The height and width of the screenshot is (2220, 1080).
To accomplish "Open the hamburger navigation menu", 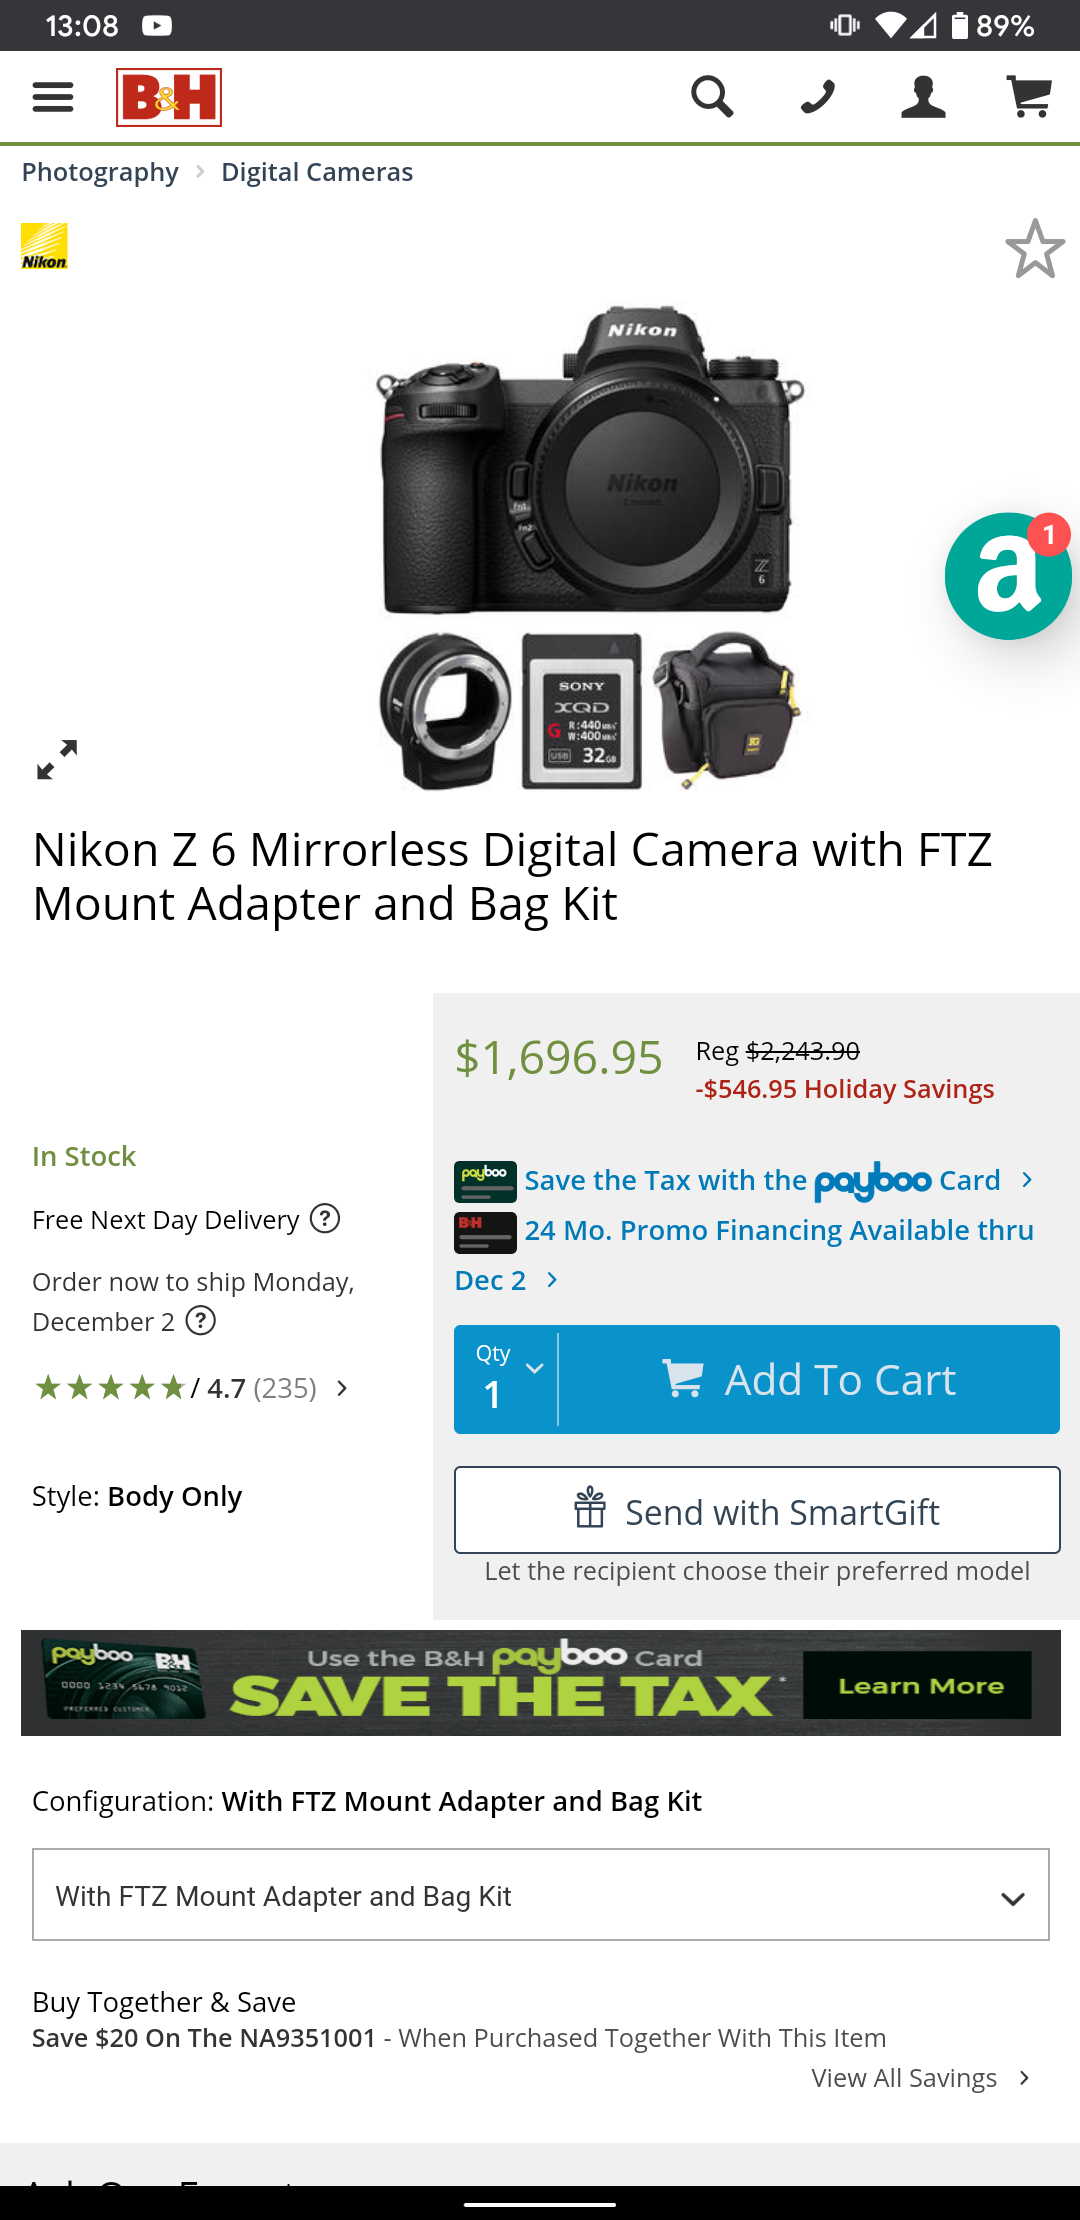I will [53, 96].
